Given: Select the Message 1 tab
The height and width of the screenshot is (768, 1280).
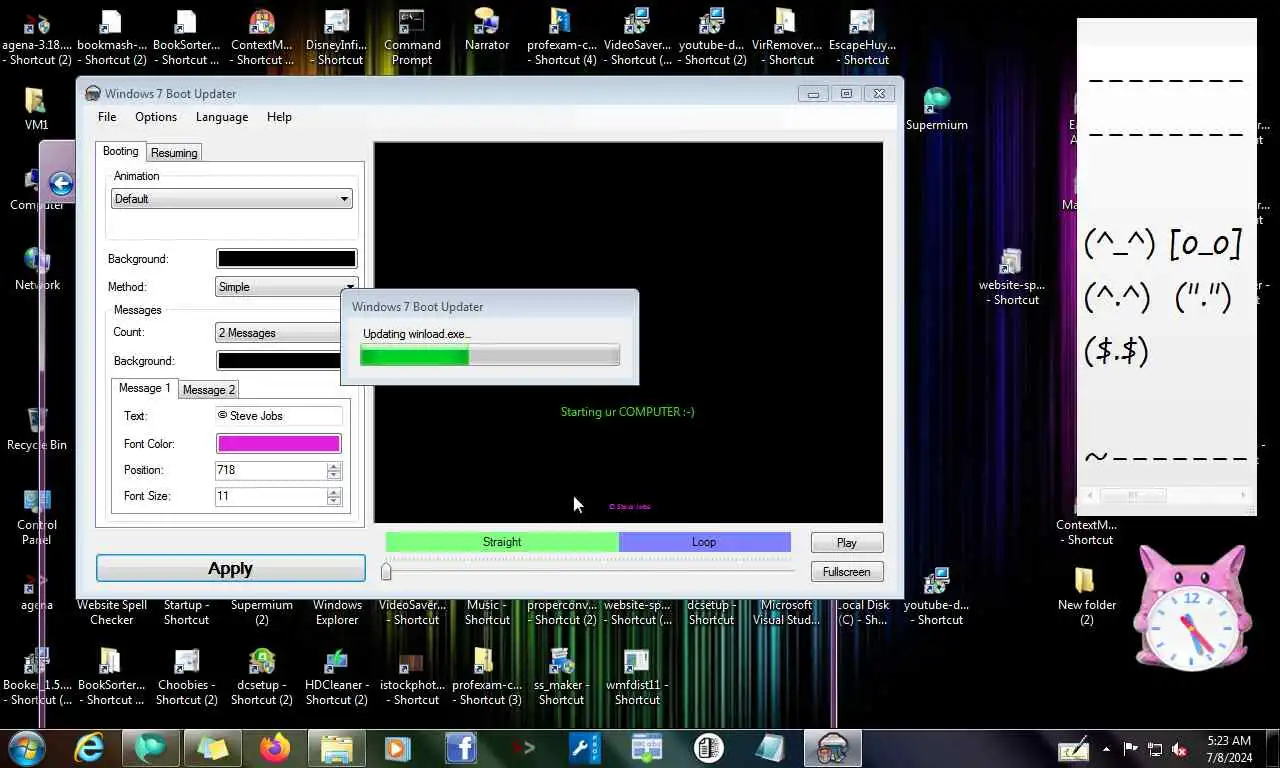Looking at the screenshot, I should point(145,388).
